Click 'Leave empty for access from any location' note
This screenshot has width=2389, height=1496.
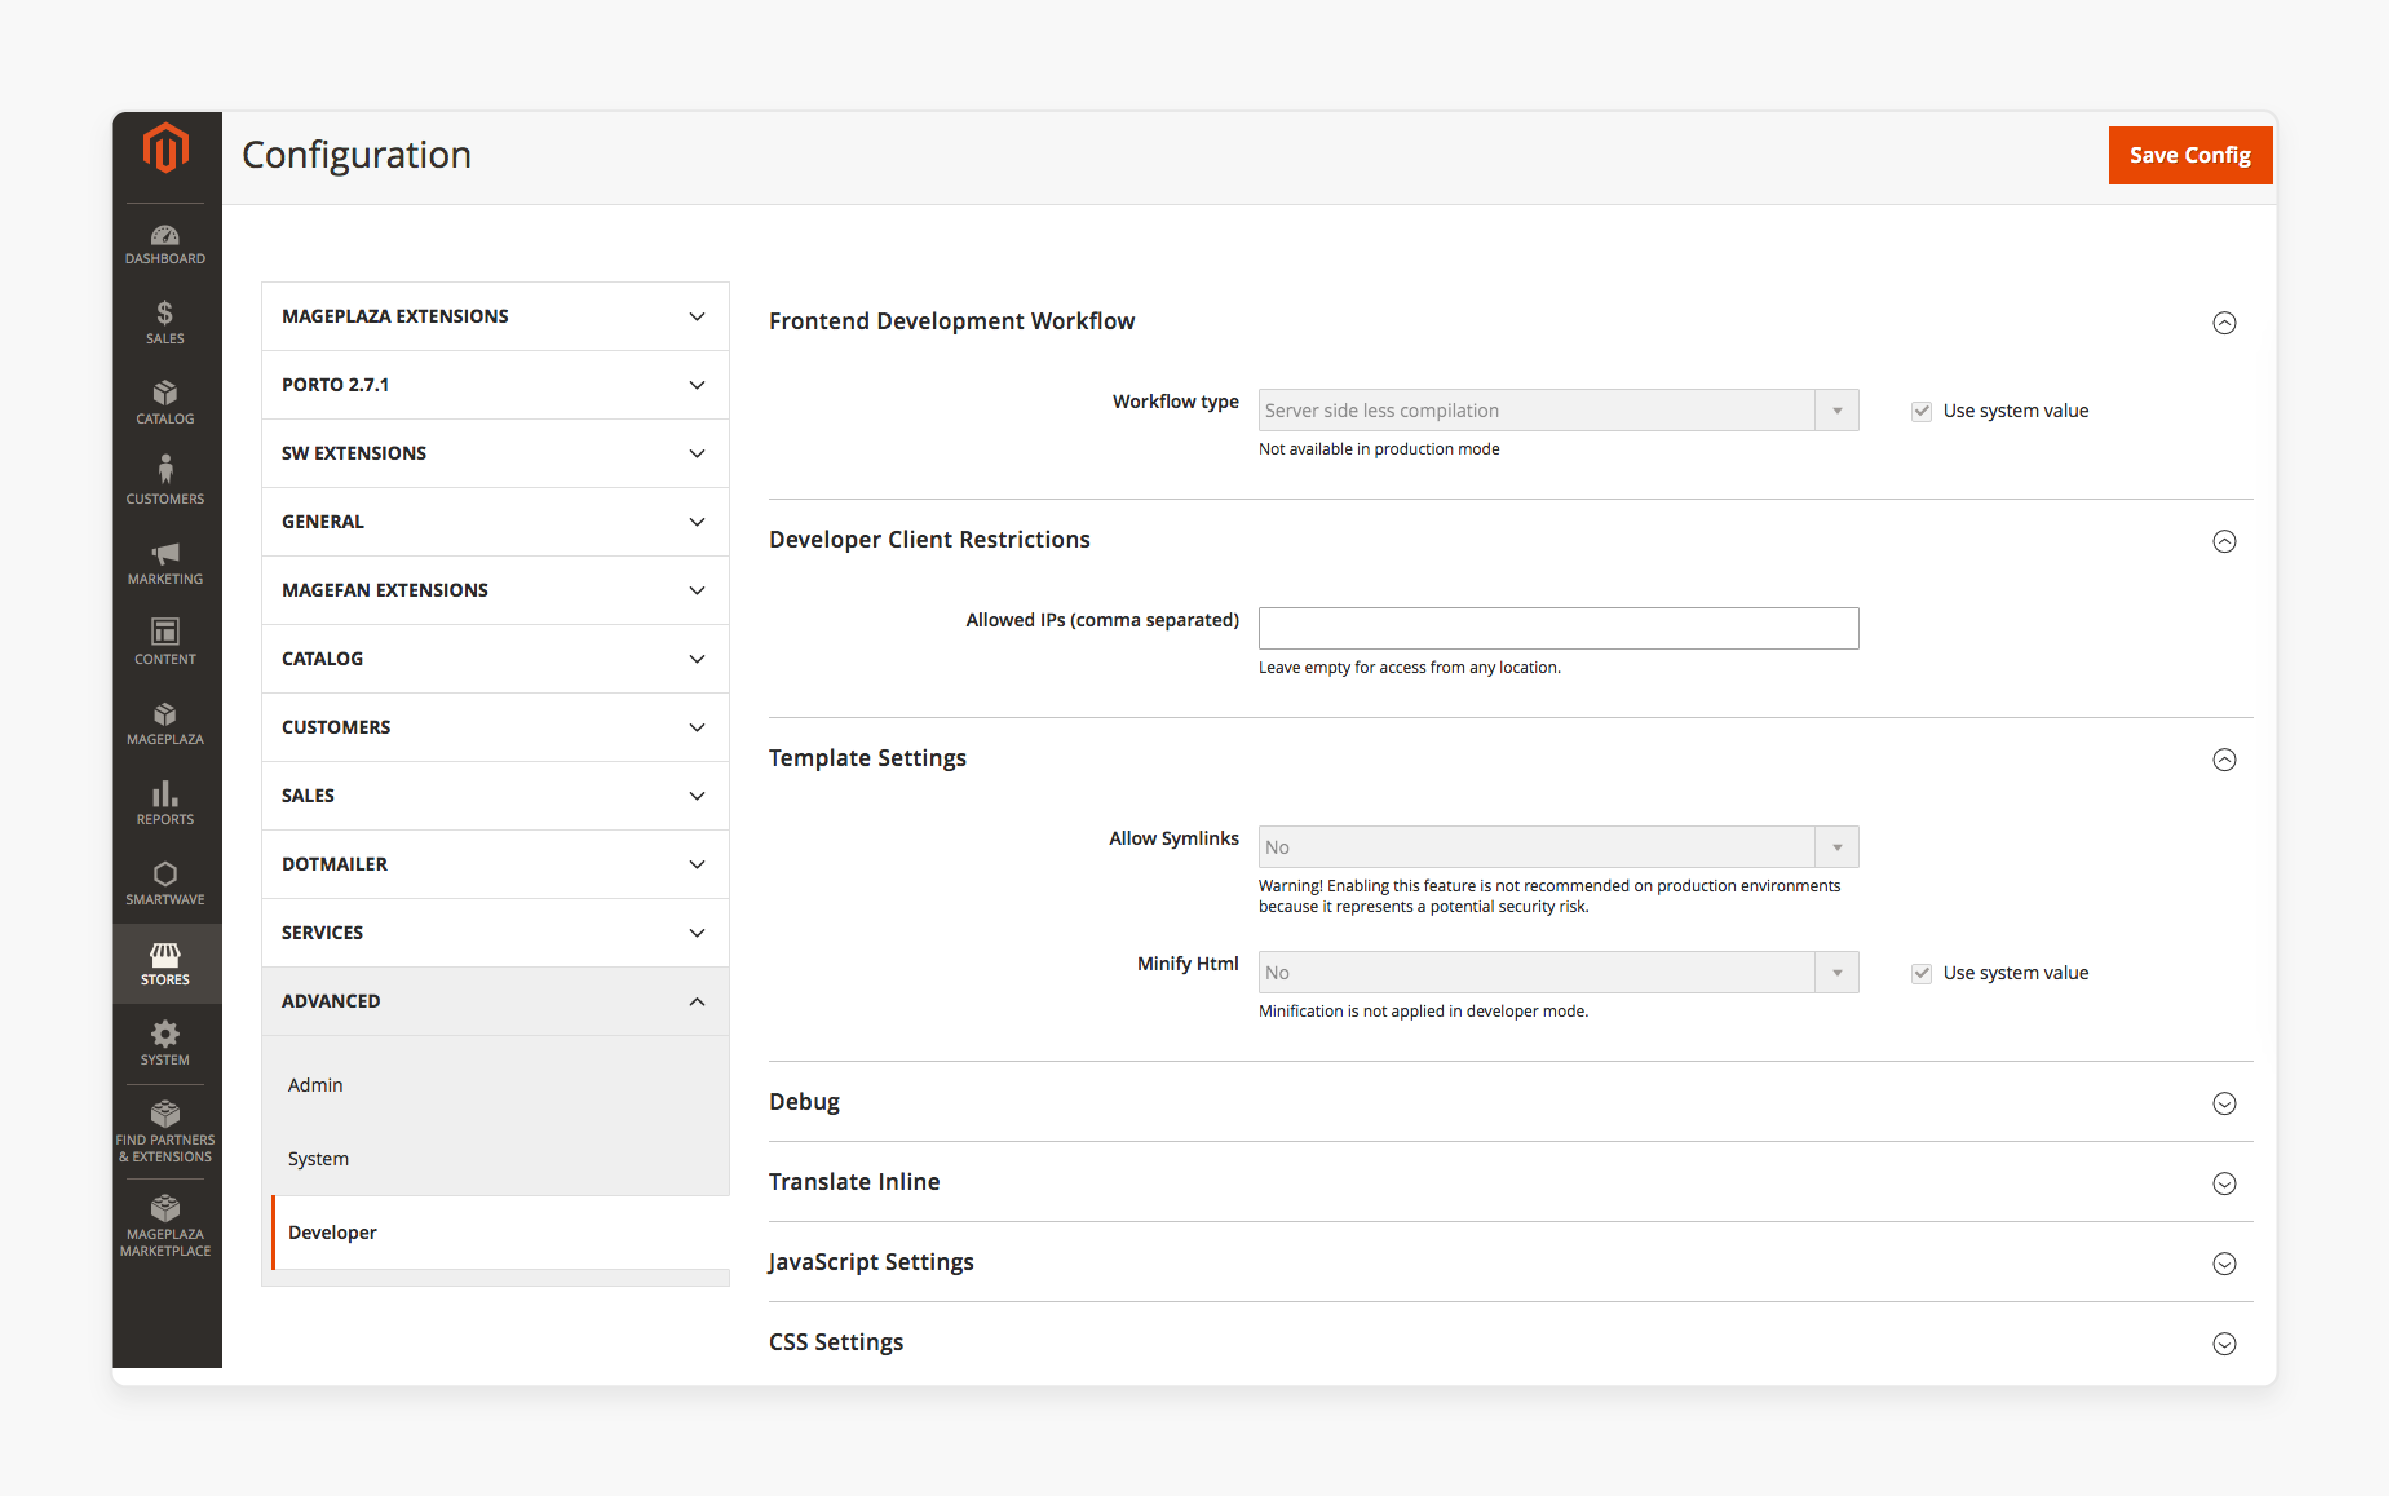[1410, 667]
